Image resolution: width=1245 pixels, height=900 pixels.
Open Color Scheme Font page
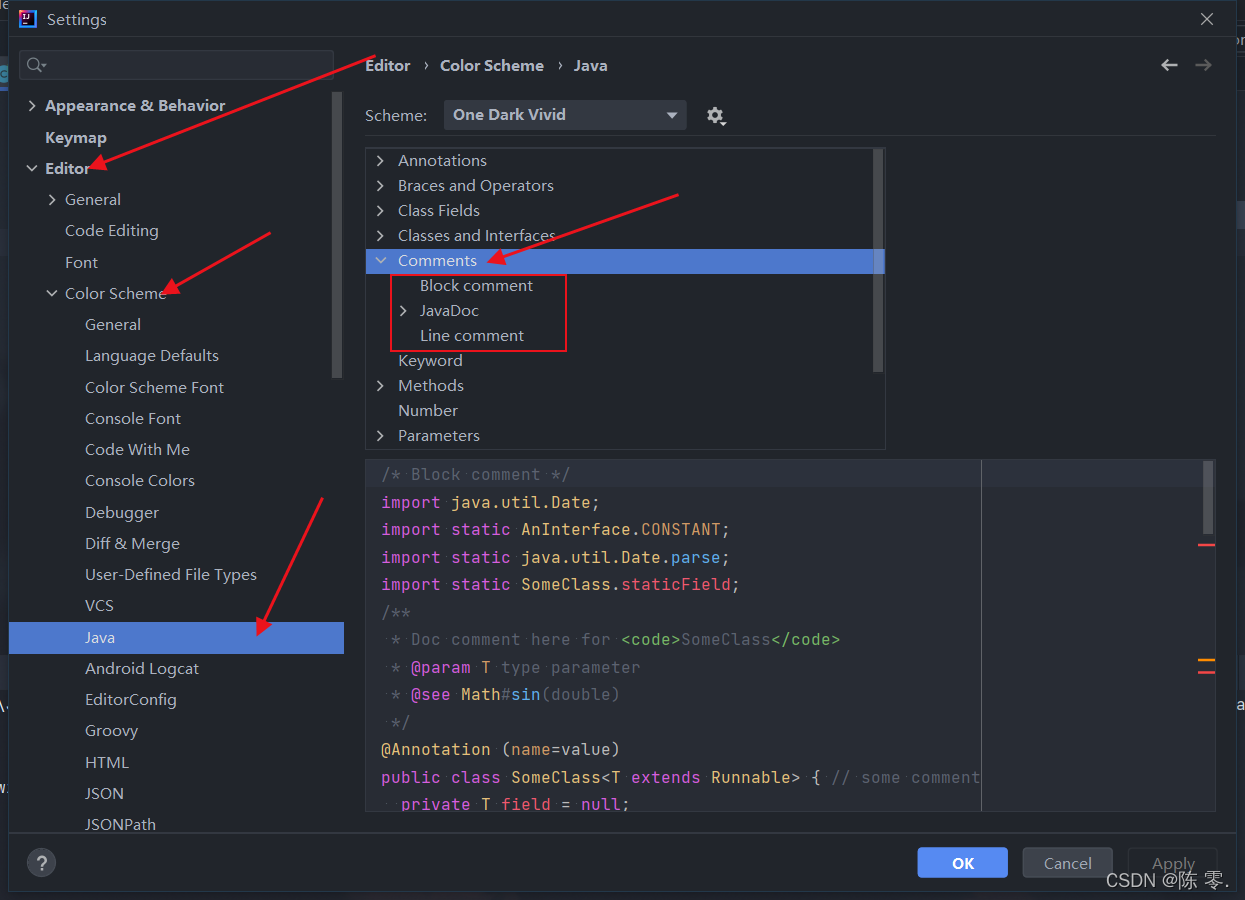coord(155,388)
